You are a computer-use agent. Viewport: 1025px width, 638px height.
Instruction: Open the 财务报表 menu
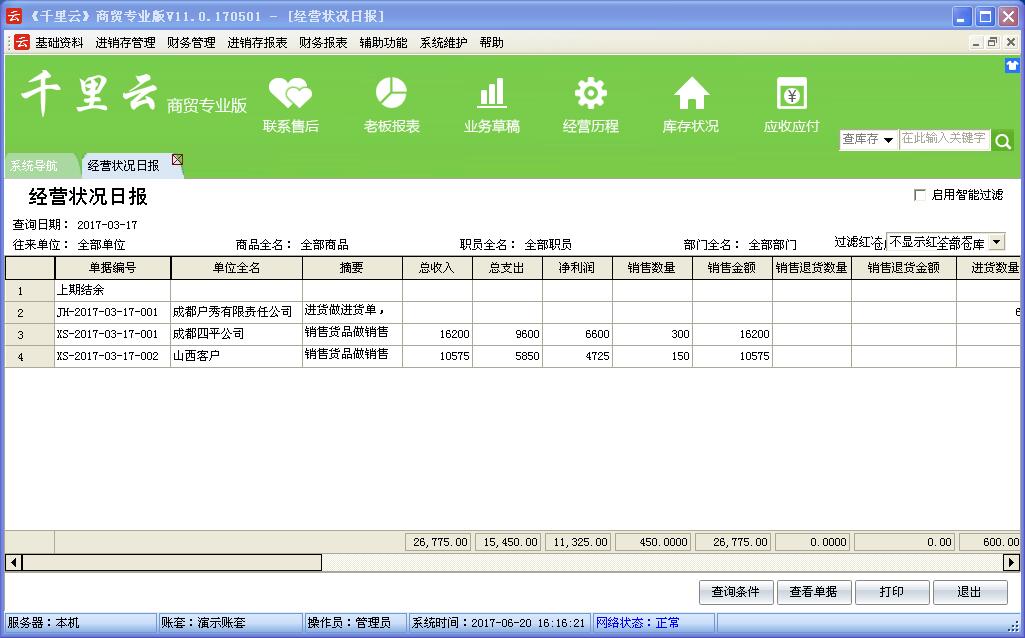point(323,43)
